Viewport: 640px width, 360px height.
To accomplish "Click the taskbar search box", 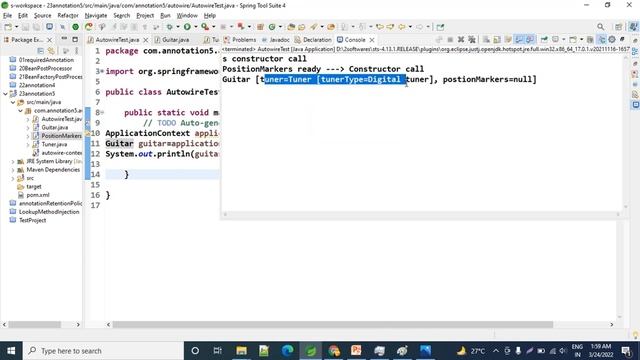I will [x=103, y=351].
